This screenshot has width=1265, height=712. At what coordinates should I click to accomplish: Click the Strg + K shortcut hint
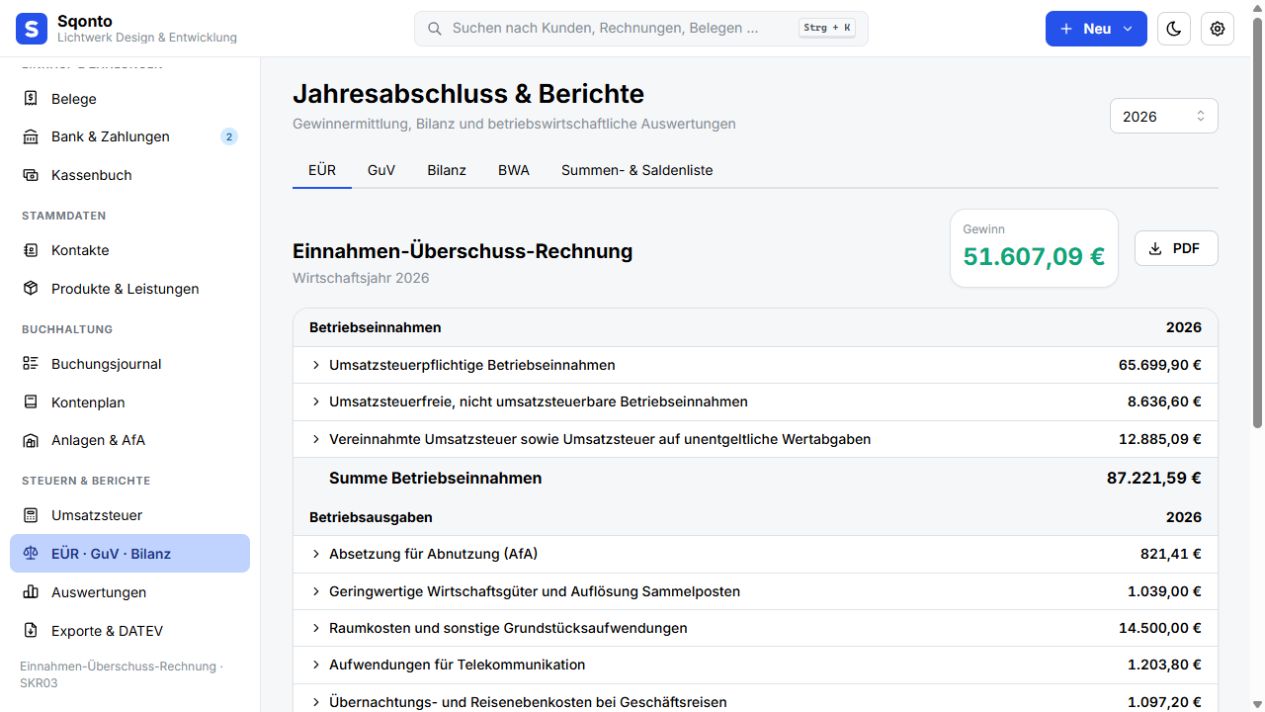coord(827,28)
